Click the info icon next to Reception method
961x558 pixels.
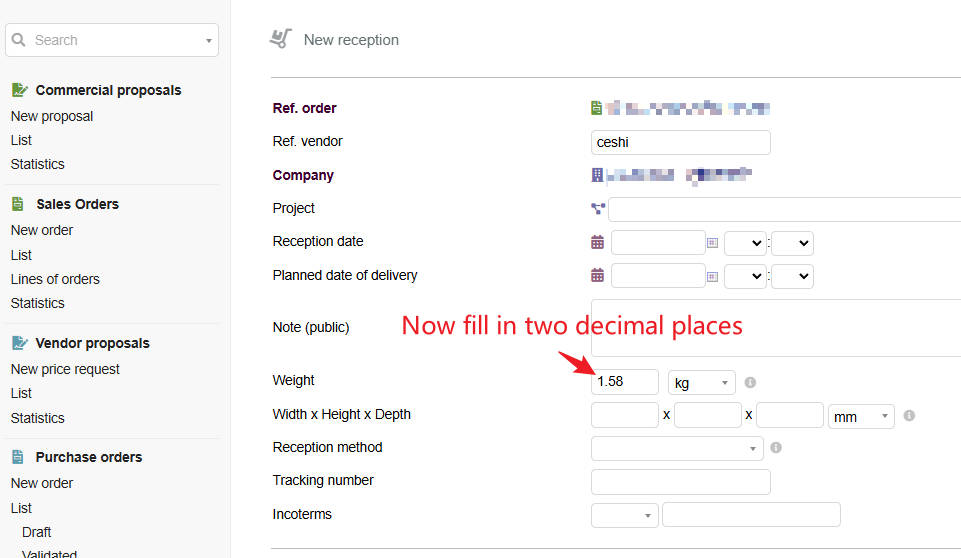(776, 448)
